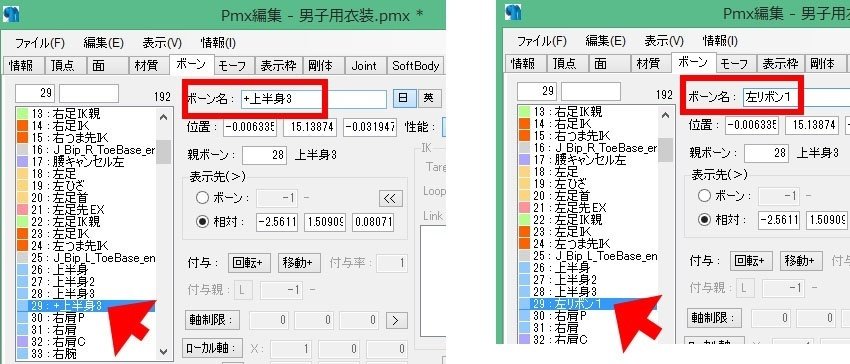
Task: Switch to Joint tab in left window
Action: [x=364, y=66]
